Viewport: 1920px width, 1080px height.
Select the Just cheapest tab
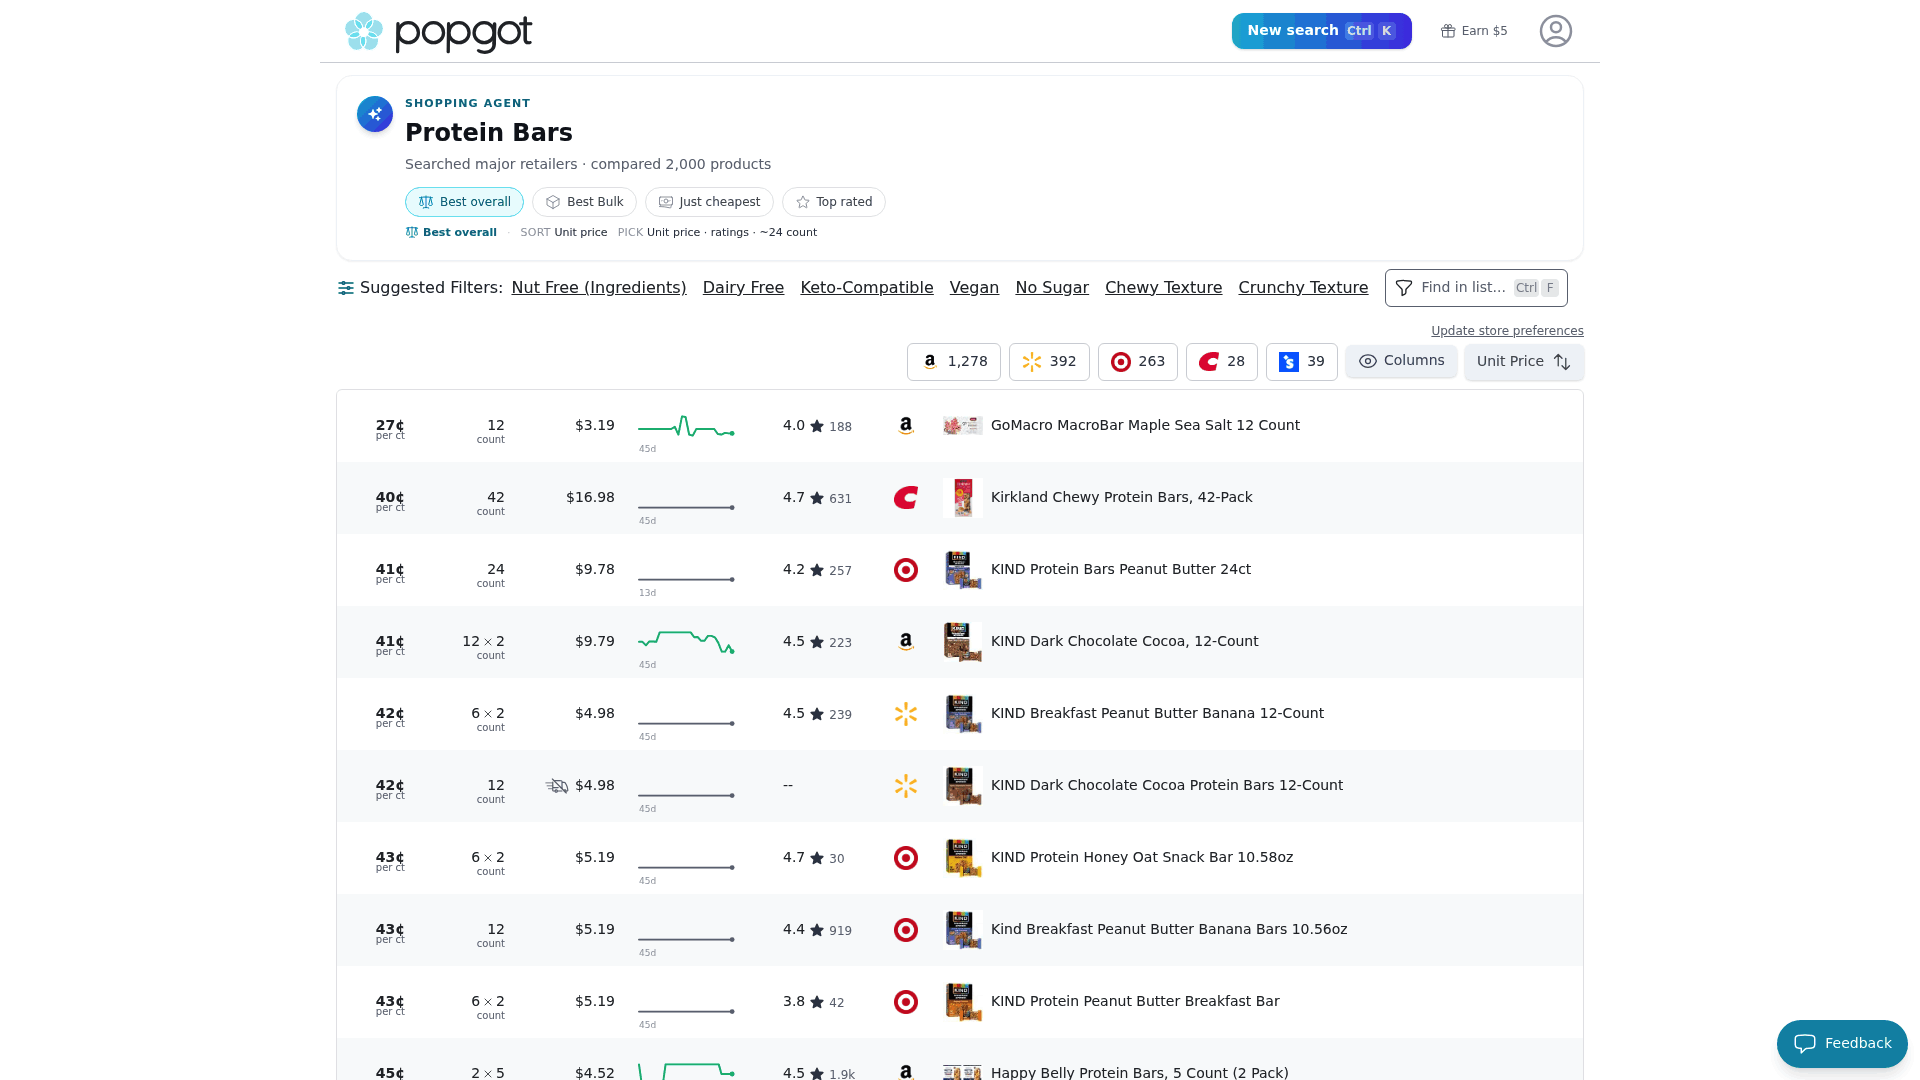tap(709, 202)
